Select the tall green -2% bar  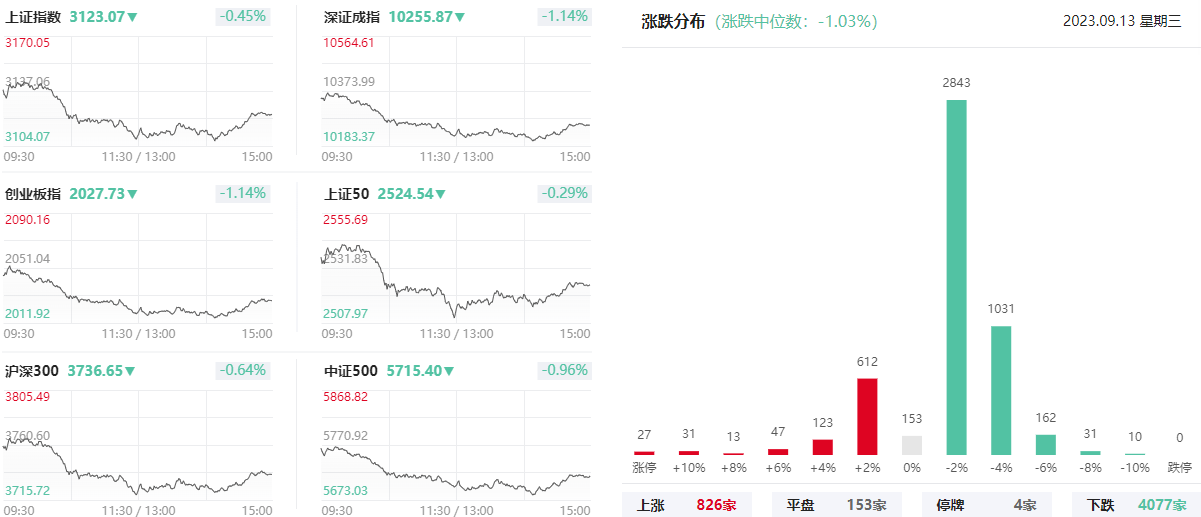(x=957, y=277)
